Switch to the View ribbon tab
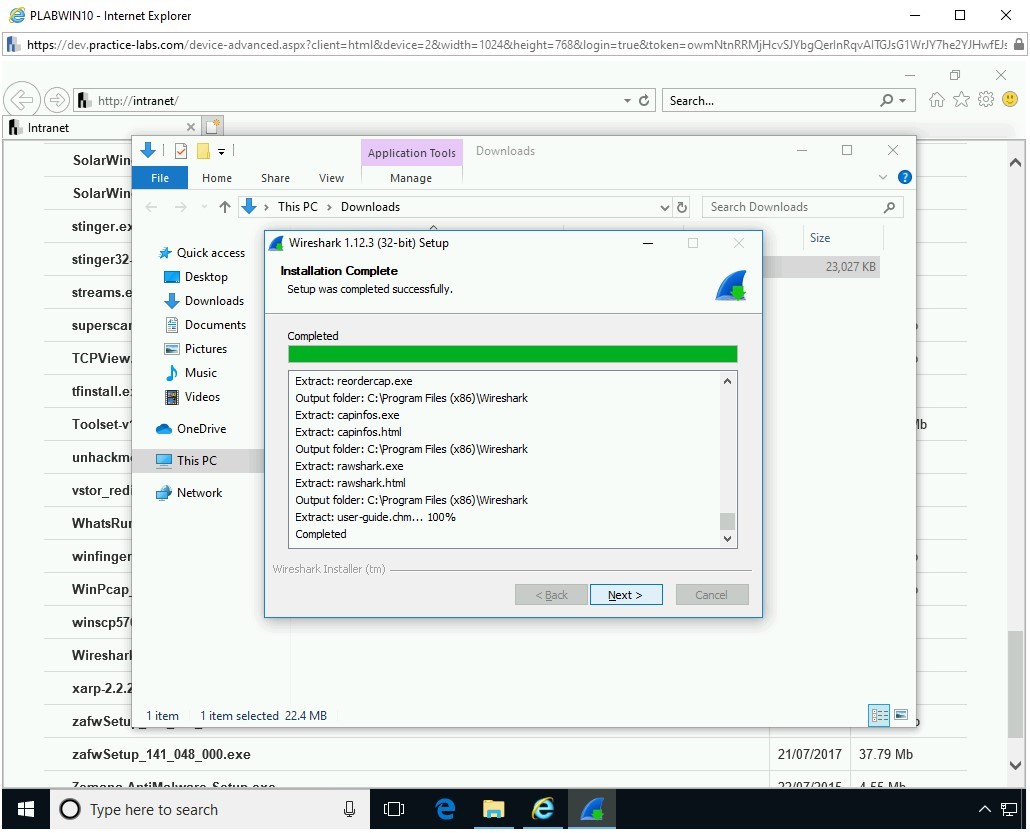This screenshot has width=1030, height=833. (331, 178)
